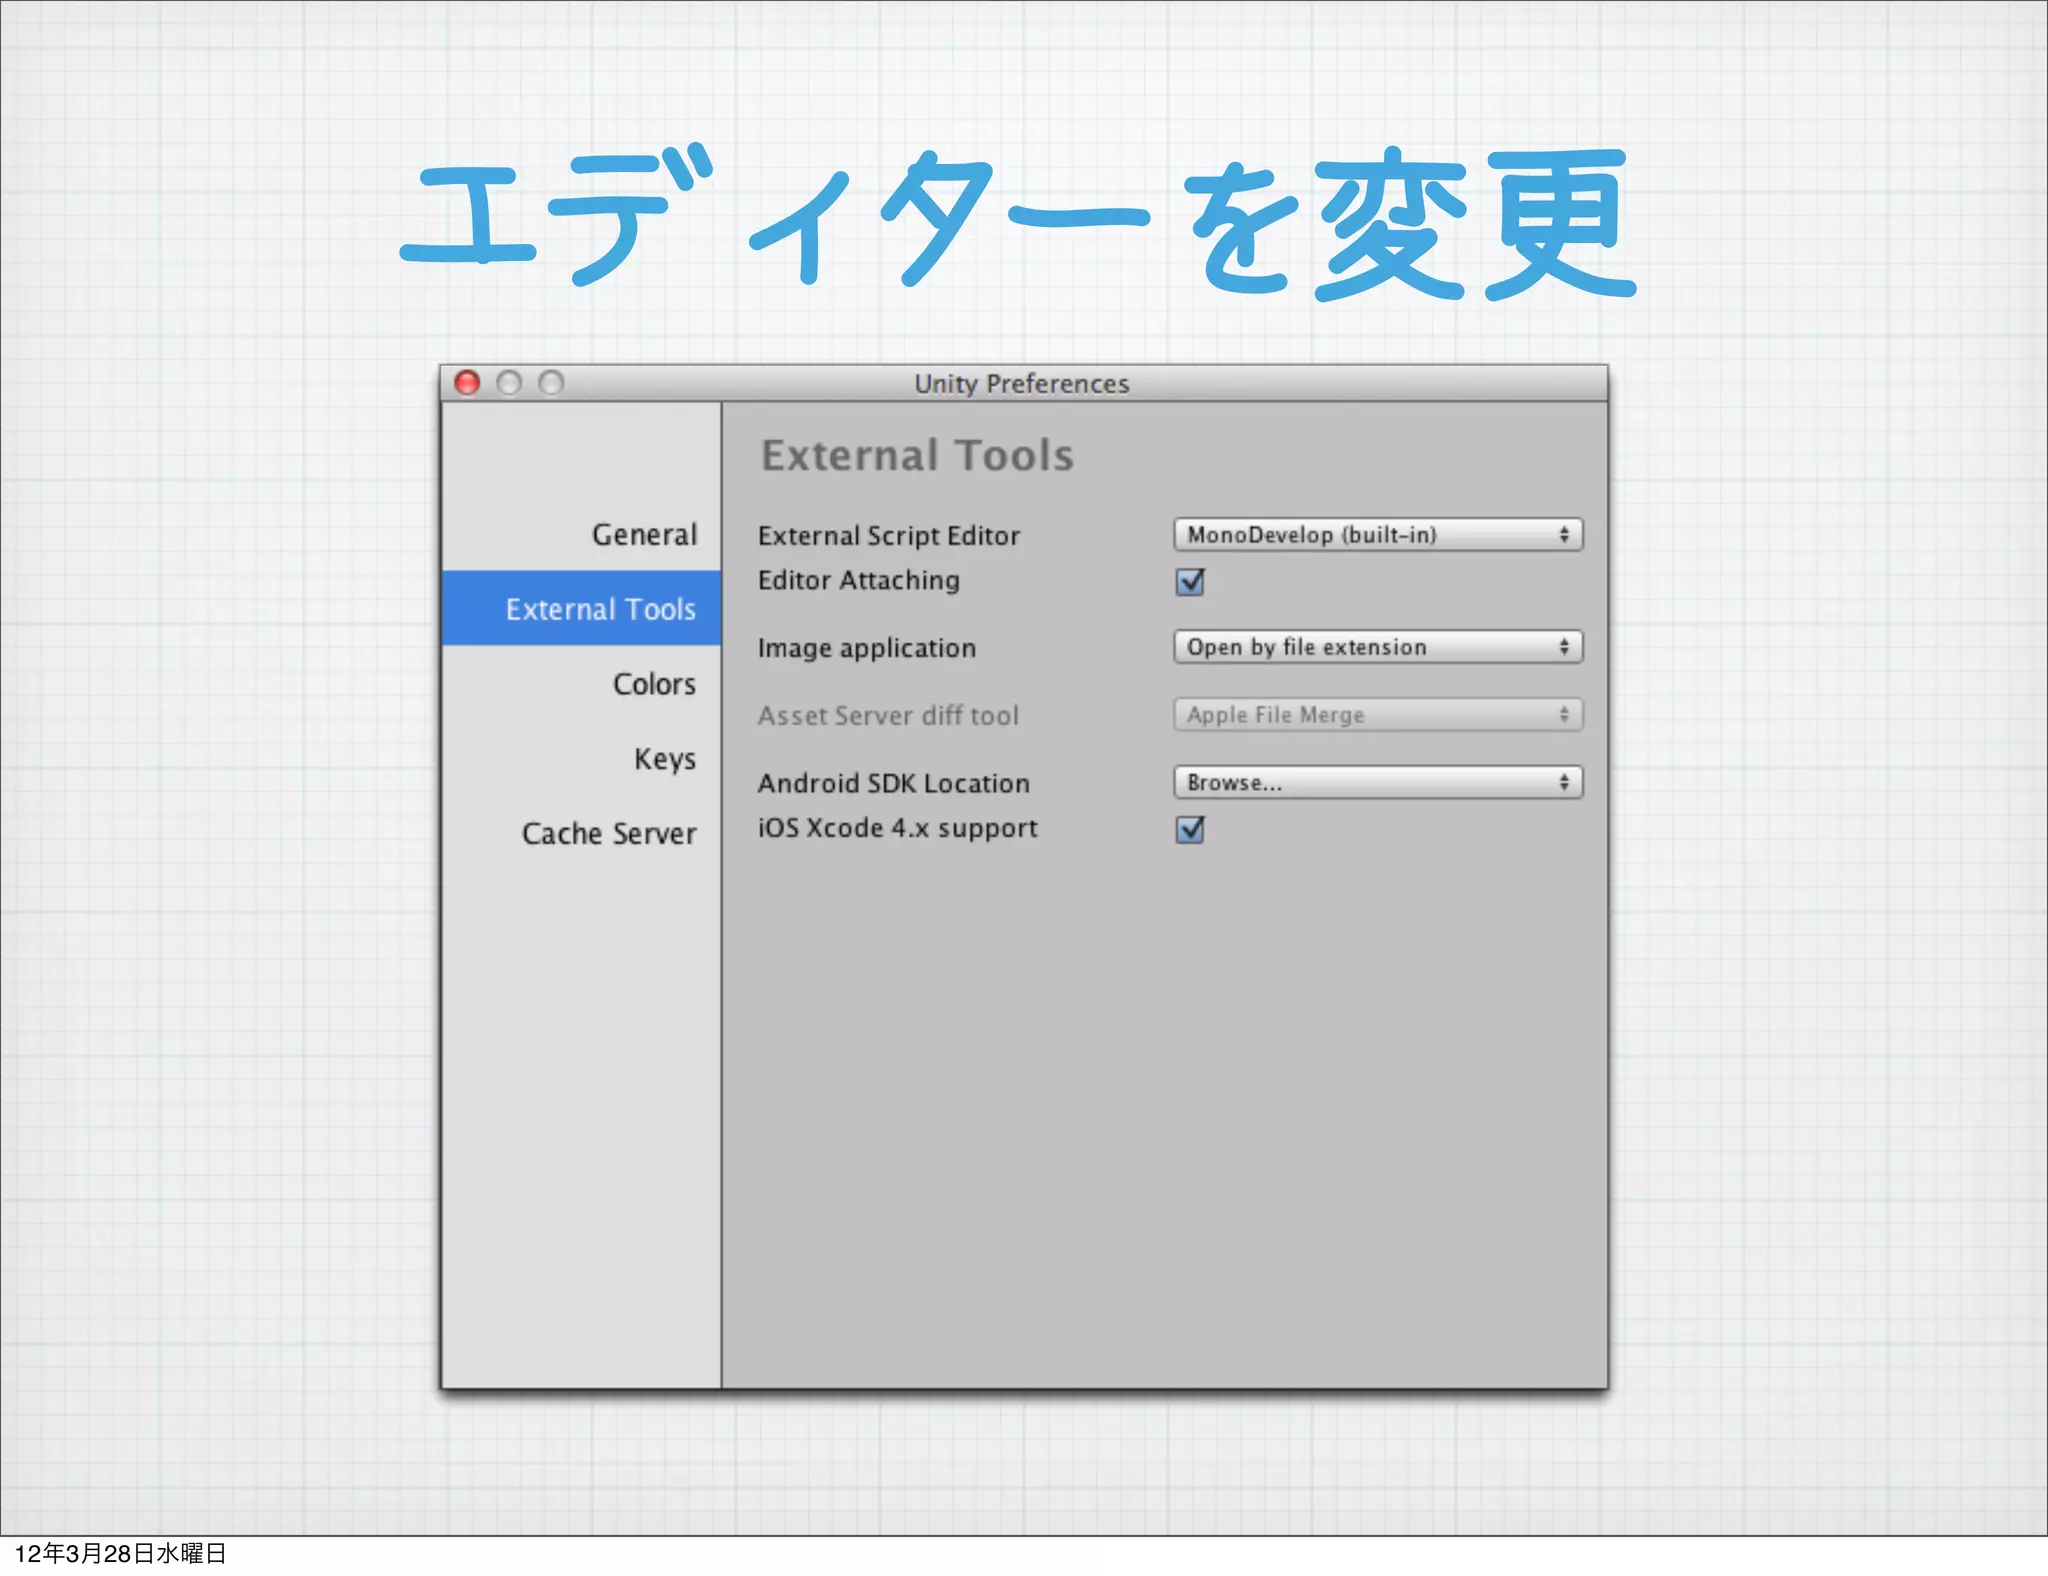
Task: Click the minimize window button
Action: pyautogui.click(x=509, y=383)
